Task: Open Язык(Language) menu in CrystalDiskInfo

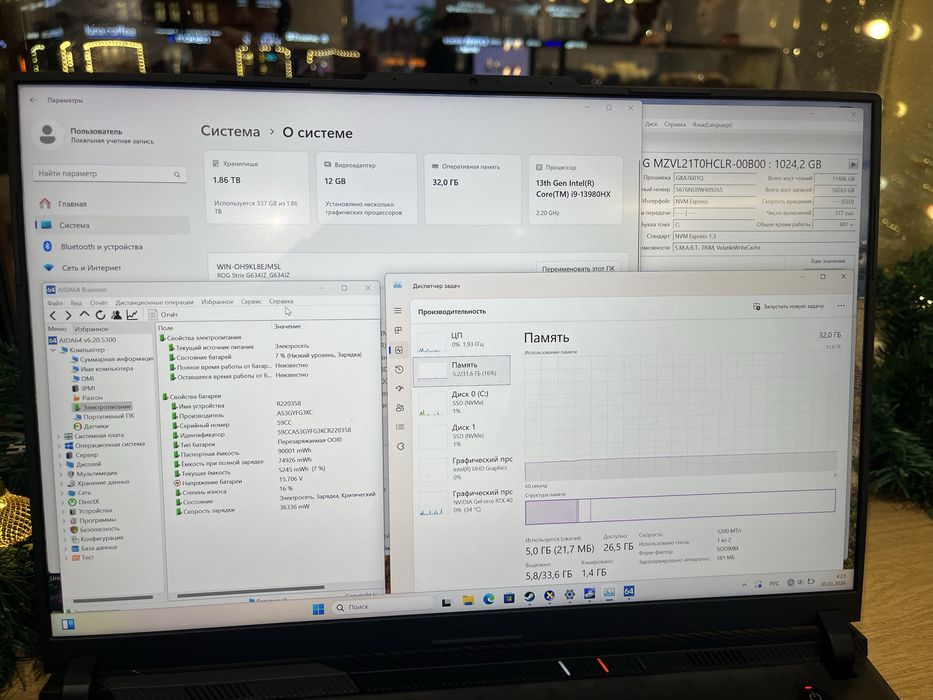Action: 712,124
